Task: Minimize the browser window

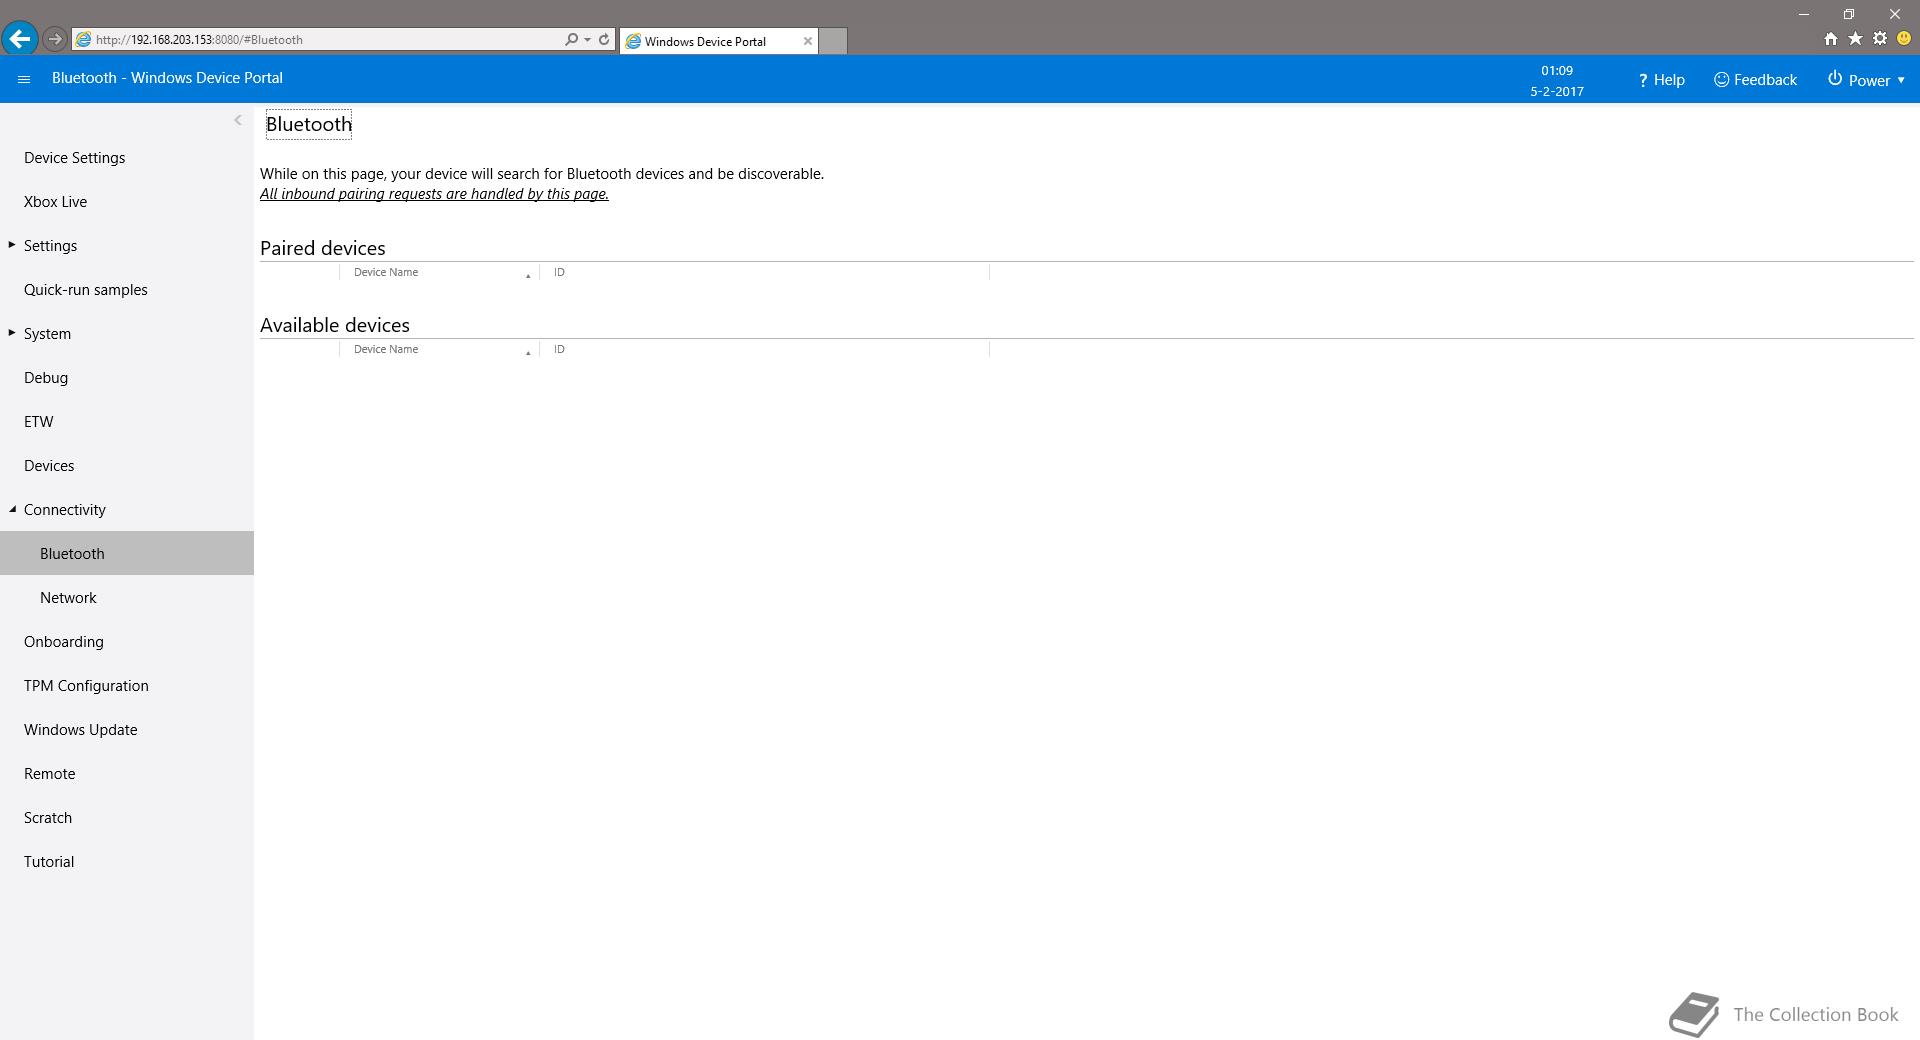Action: click(x=1804, y=14)
